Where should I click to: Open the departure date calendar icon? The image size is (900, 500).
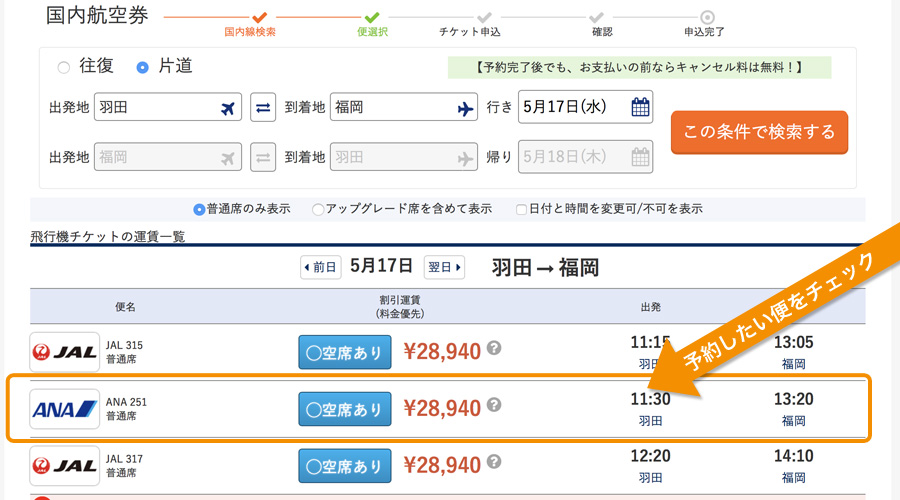(x=640, y=107)
